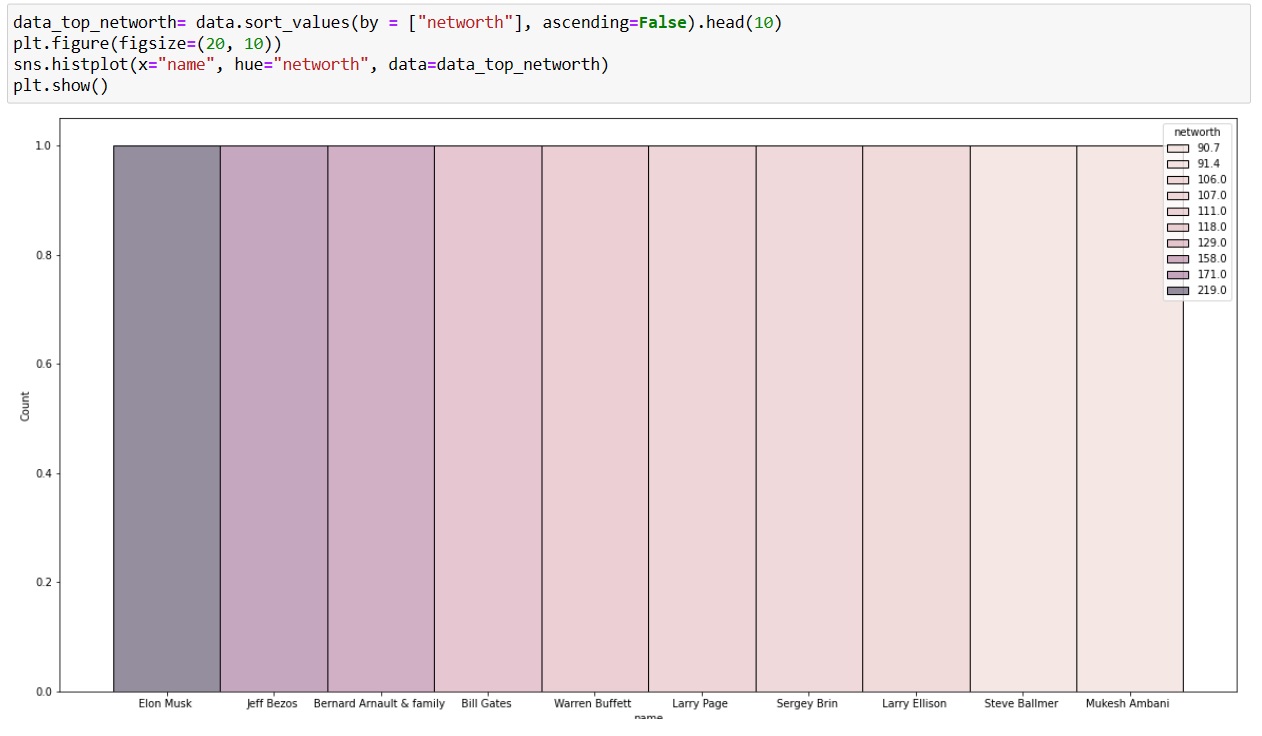The width and height of the screenshot is (1262, 736).
Task: Click the Elon Musk x-axis label
Action: click(166, 704)
